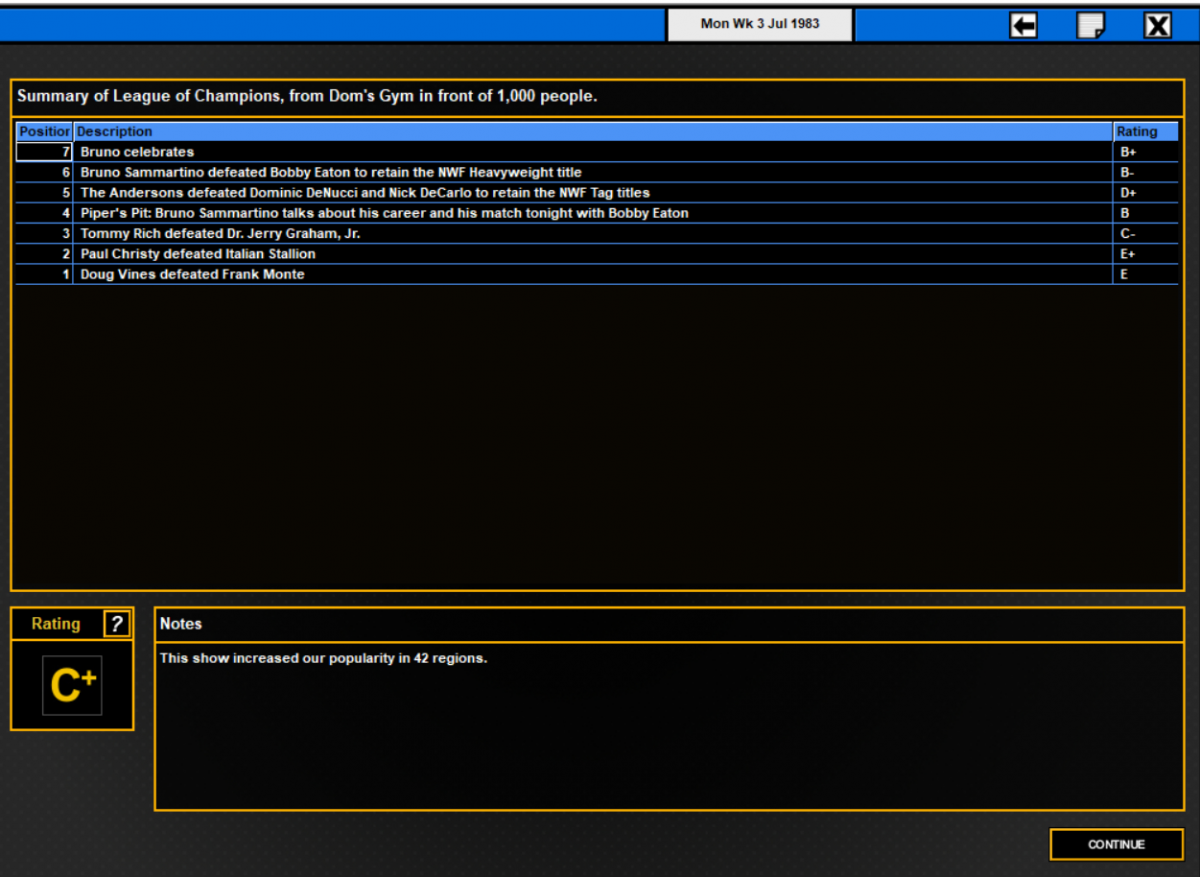Select The Andersons tag title match row
Viewport: 1200px width, 877px height.
click(x=597, y=193)
